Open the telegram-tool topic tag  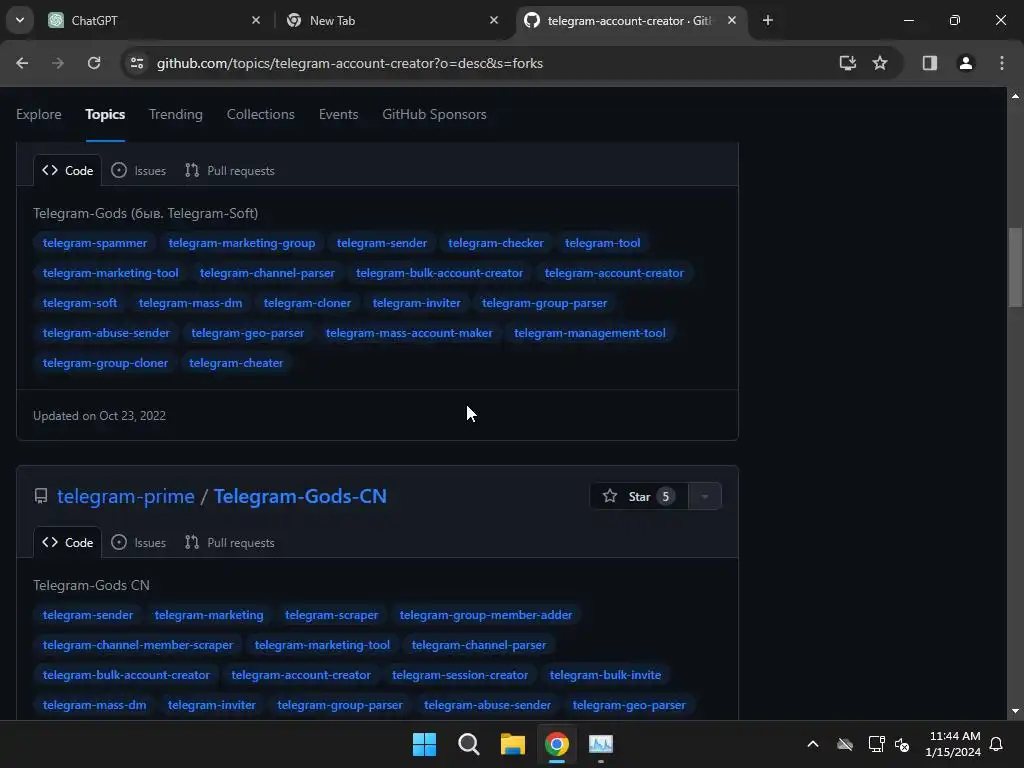point(602,243)
